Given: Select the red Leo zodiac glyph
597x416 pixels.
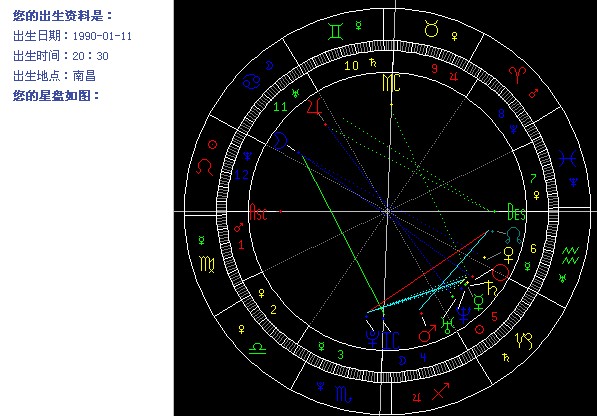Looking at the screenshot, I should [x=204, y=167].
